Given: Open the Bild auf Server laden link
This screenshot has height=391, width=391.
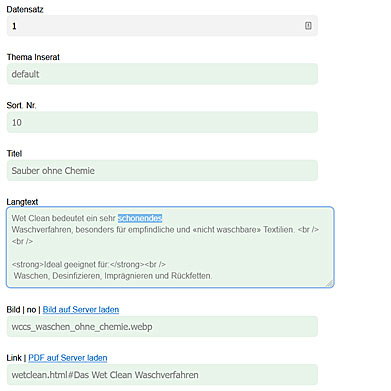Looking at the screenshot, I should click(81, 310).
